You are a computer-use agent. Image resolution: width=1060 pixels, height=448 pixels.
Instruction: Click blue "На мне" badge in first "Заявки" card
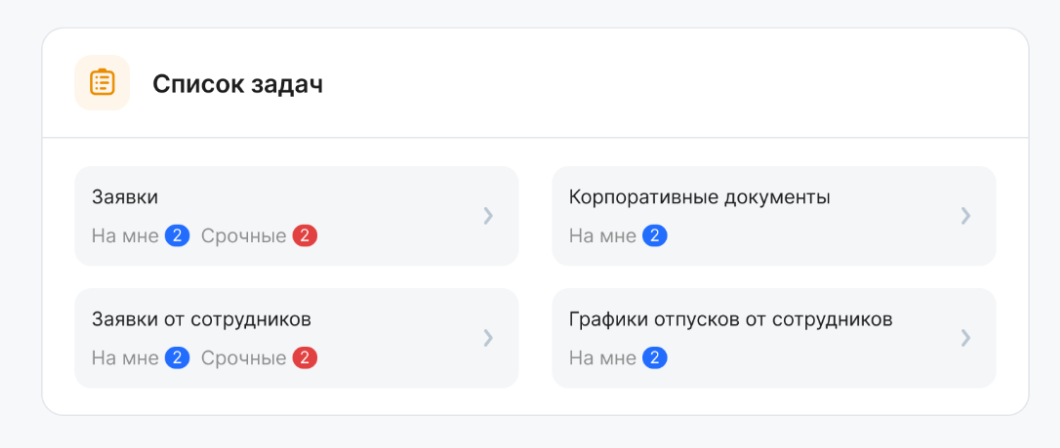coord(177,236)
